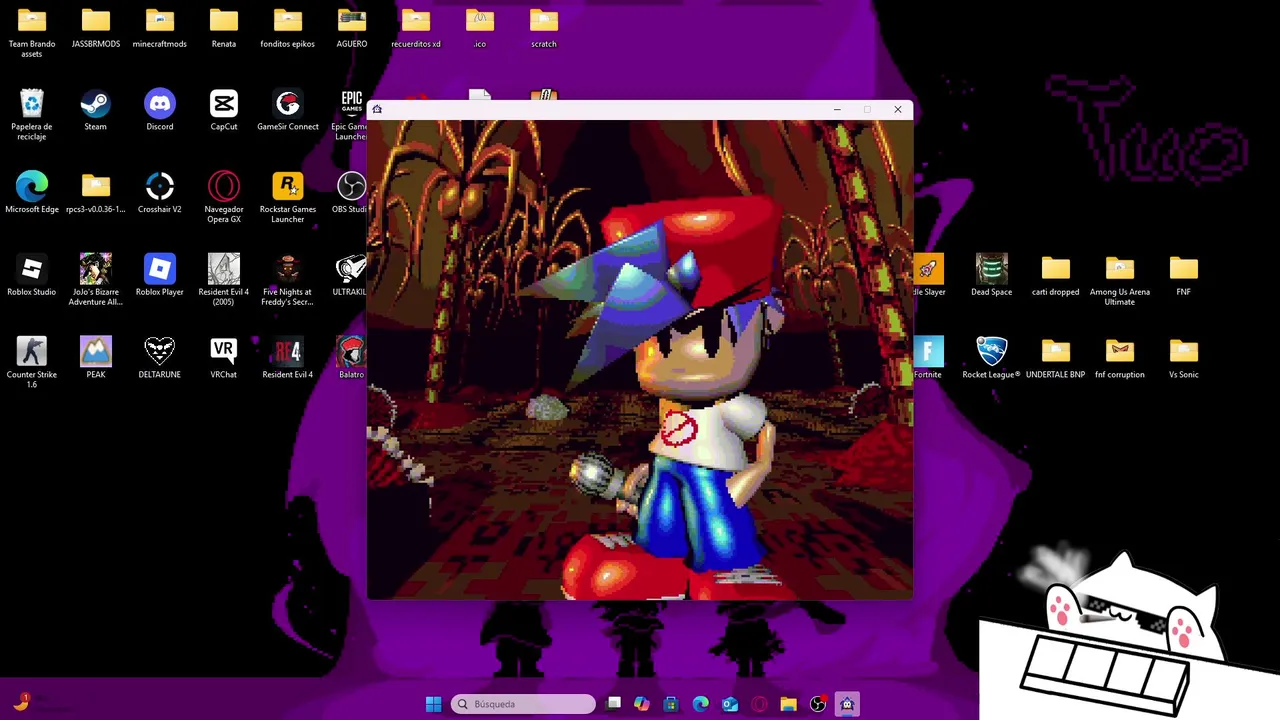The height and width of the screenshot is (720, 1280).
Task: Open Roblox Player desktop icon
Action: [x=159, y=276]
